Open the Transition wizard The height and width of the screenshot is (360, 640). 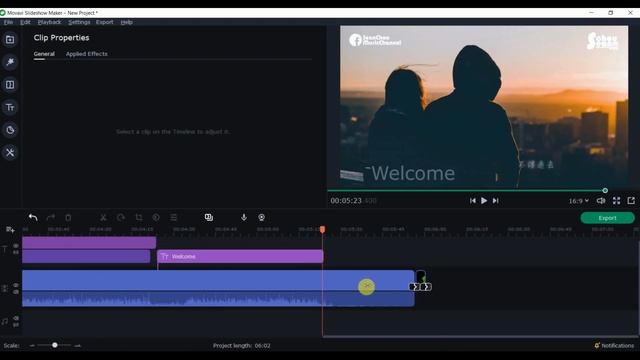209,218
